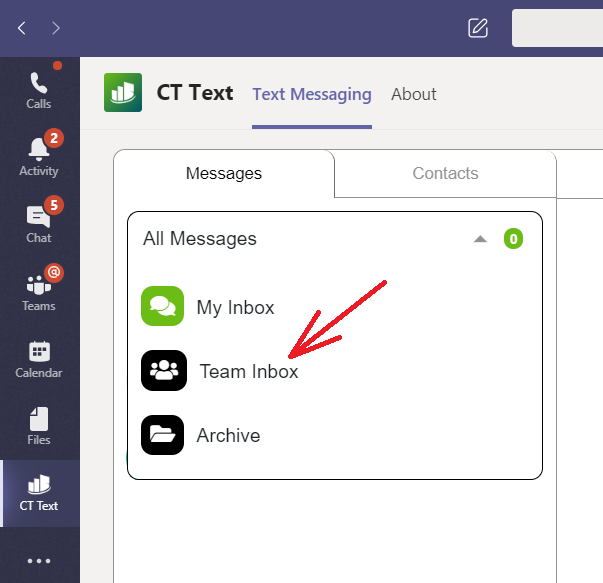
Task: Collapse the All Messages list arrow
Action: pos(480,239)
